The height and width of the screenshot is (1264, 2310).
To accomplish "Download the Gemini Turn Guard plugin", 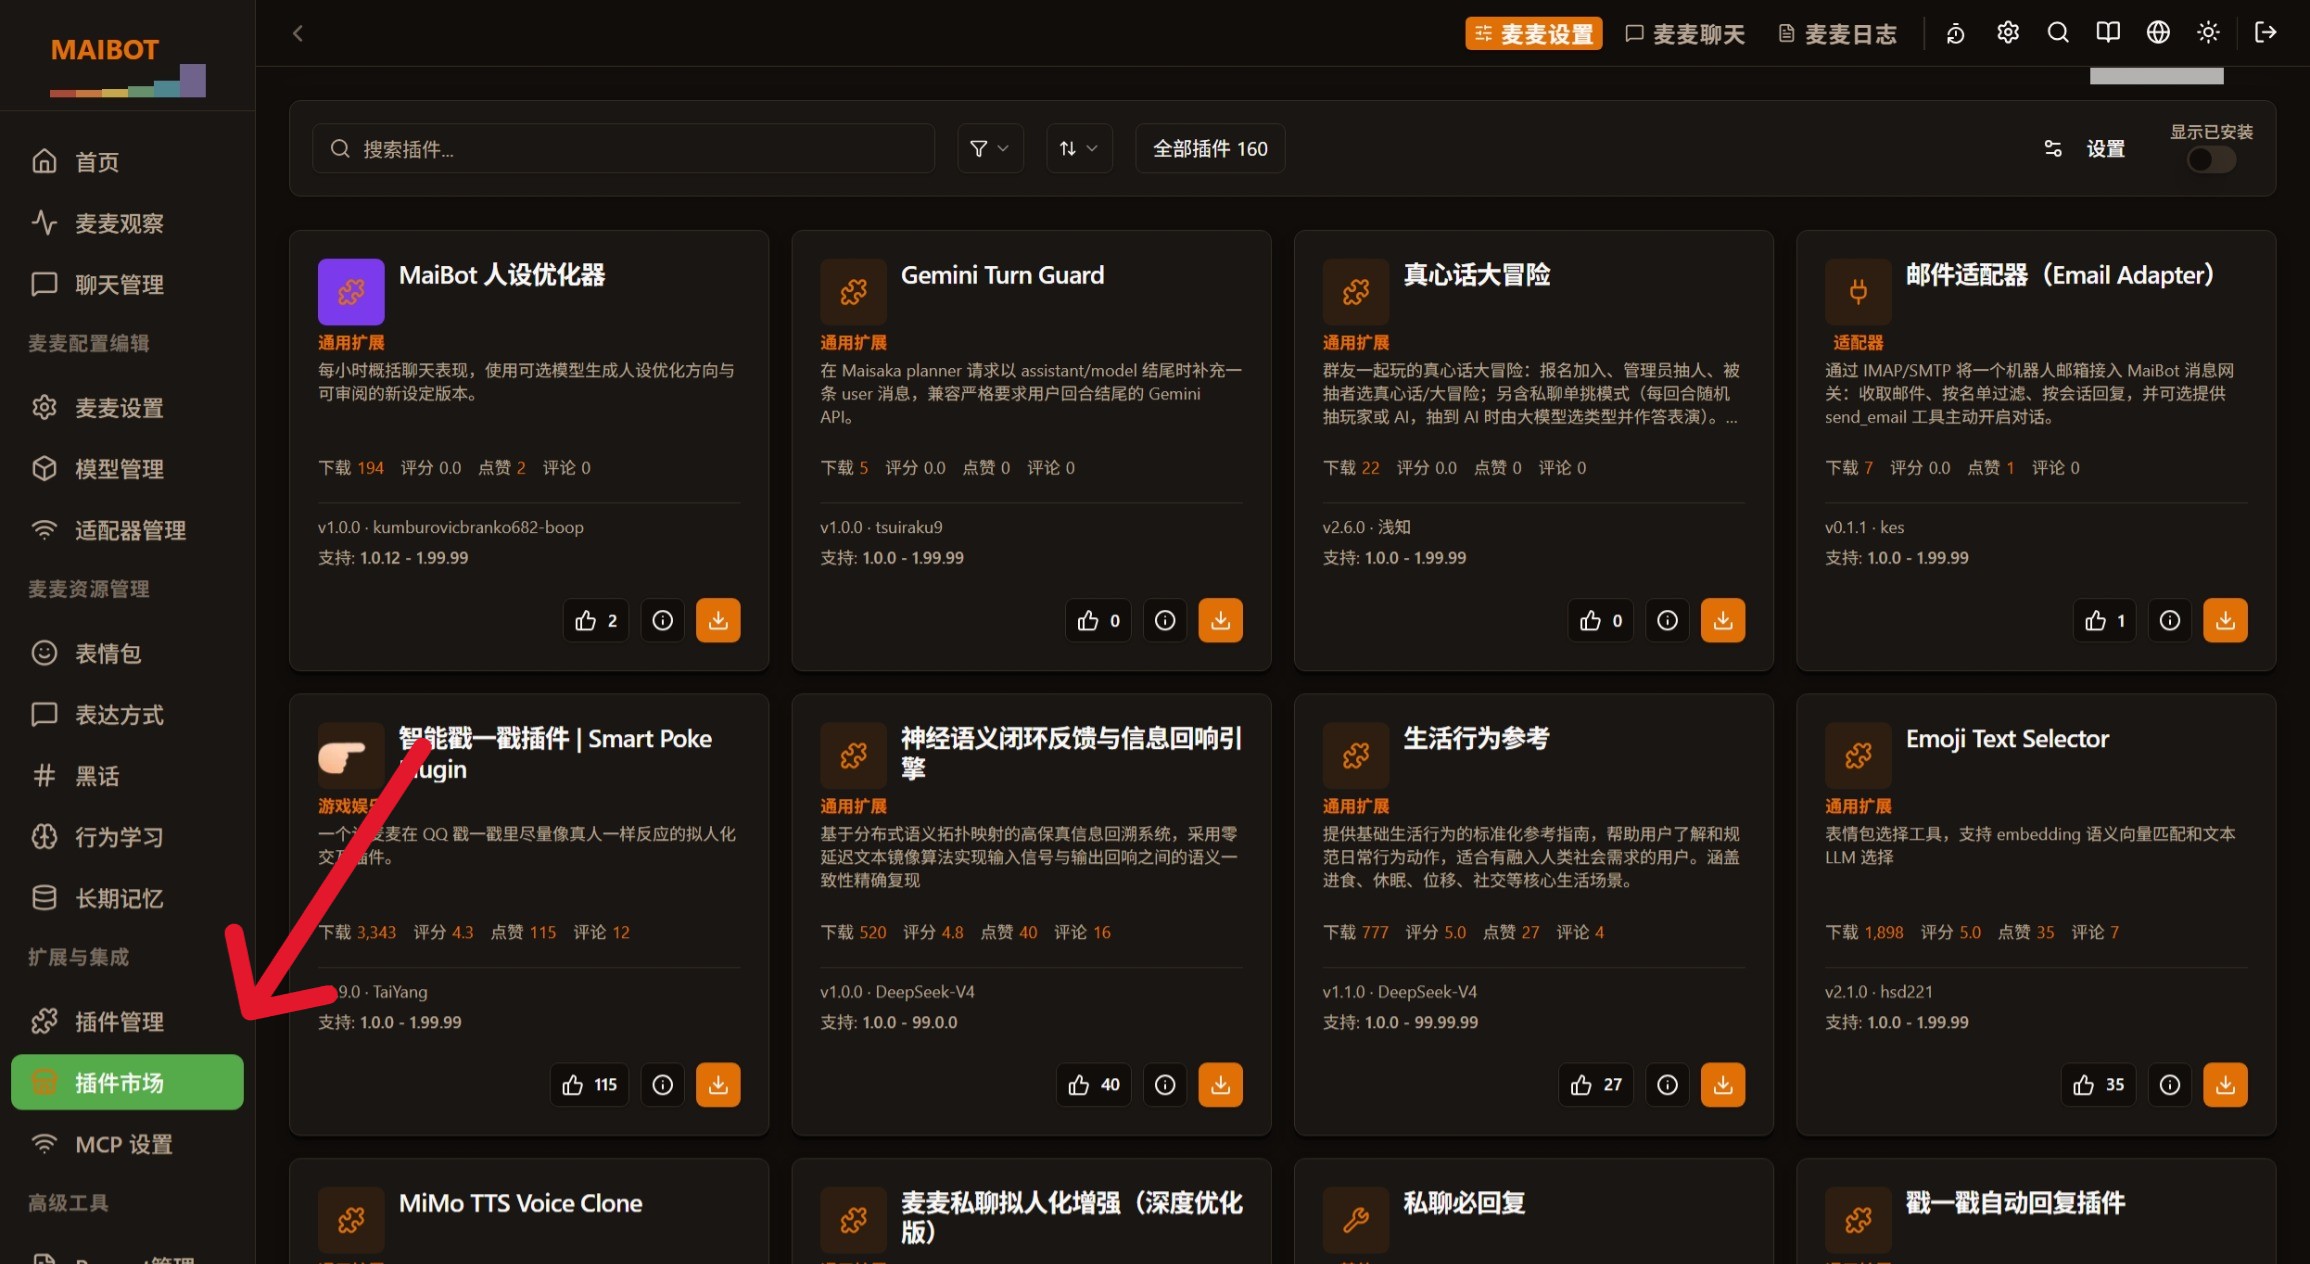I will point(1220,620).
